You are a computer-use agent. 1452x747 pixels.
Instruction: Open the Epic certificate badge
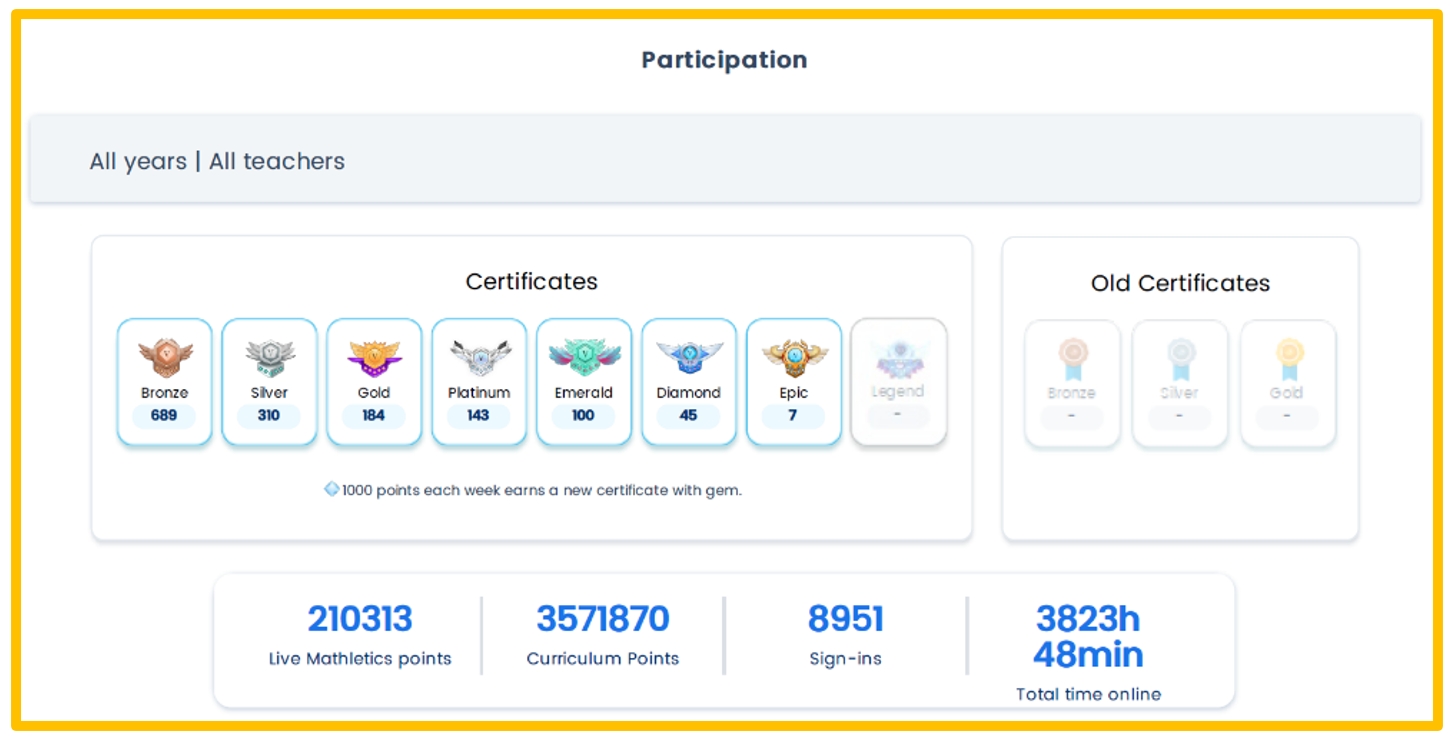[x=794, y=357]
